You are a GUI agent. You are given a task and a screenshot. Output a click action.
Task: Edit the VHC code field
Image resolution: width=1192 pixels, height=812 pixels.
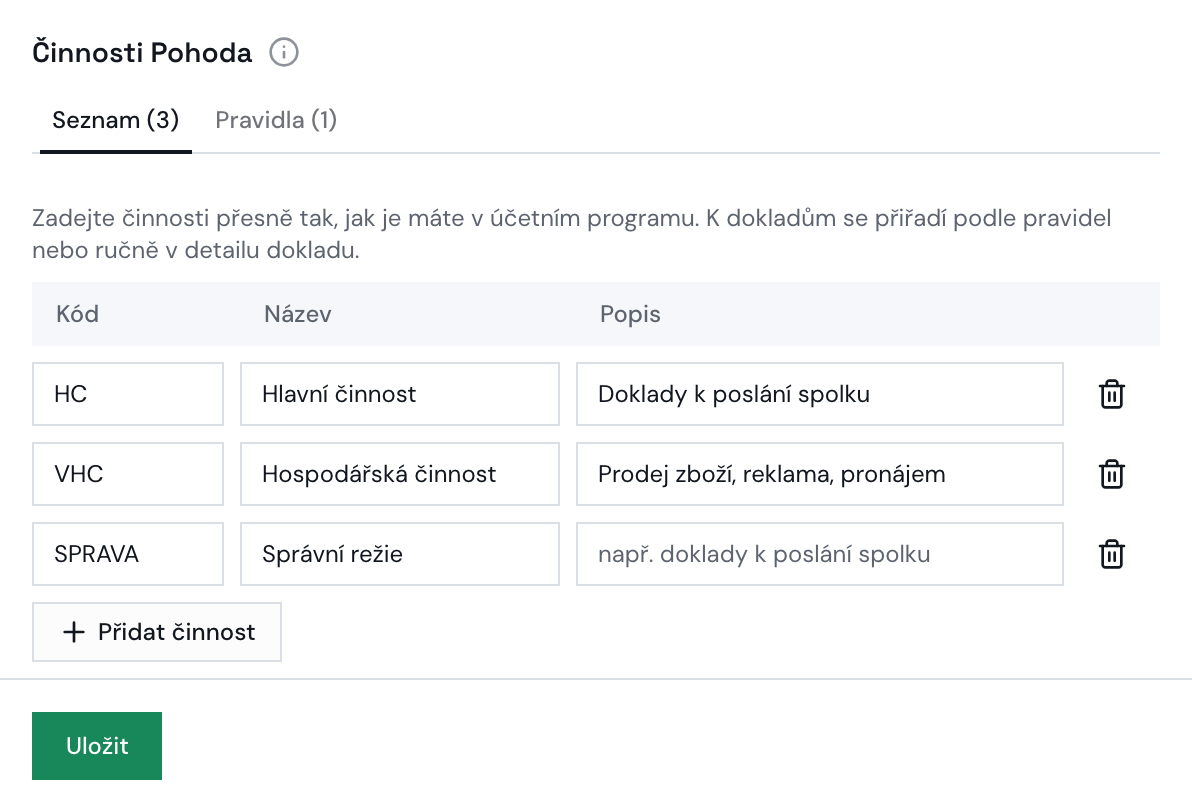pos(128,474)
